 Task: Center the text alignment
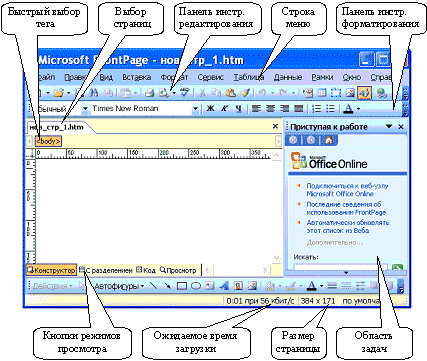pyautogui.click(x=270, y=108)
